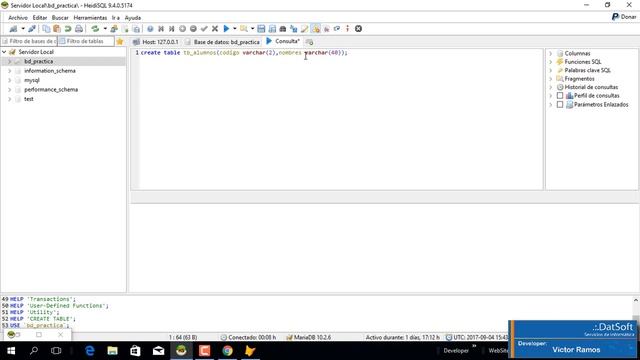
Task: Toggle Perfil de consultas checkbox
Action: (560, 96)
